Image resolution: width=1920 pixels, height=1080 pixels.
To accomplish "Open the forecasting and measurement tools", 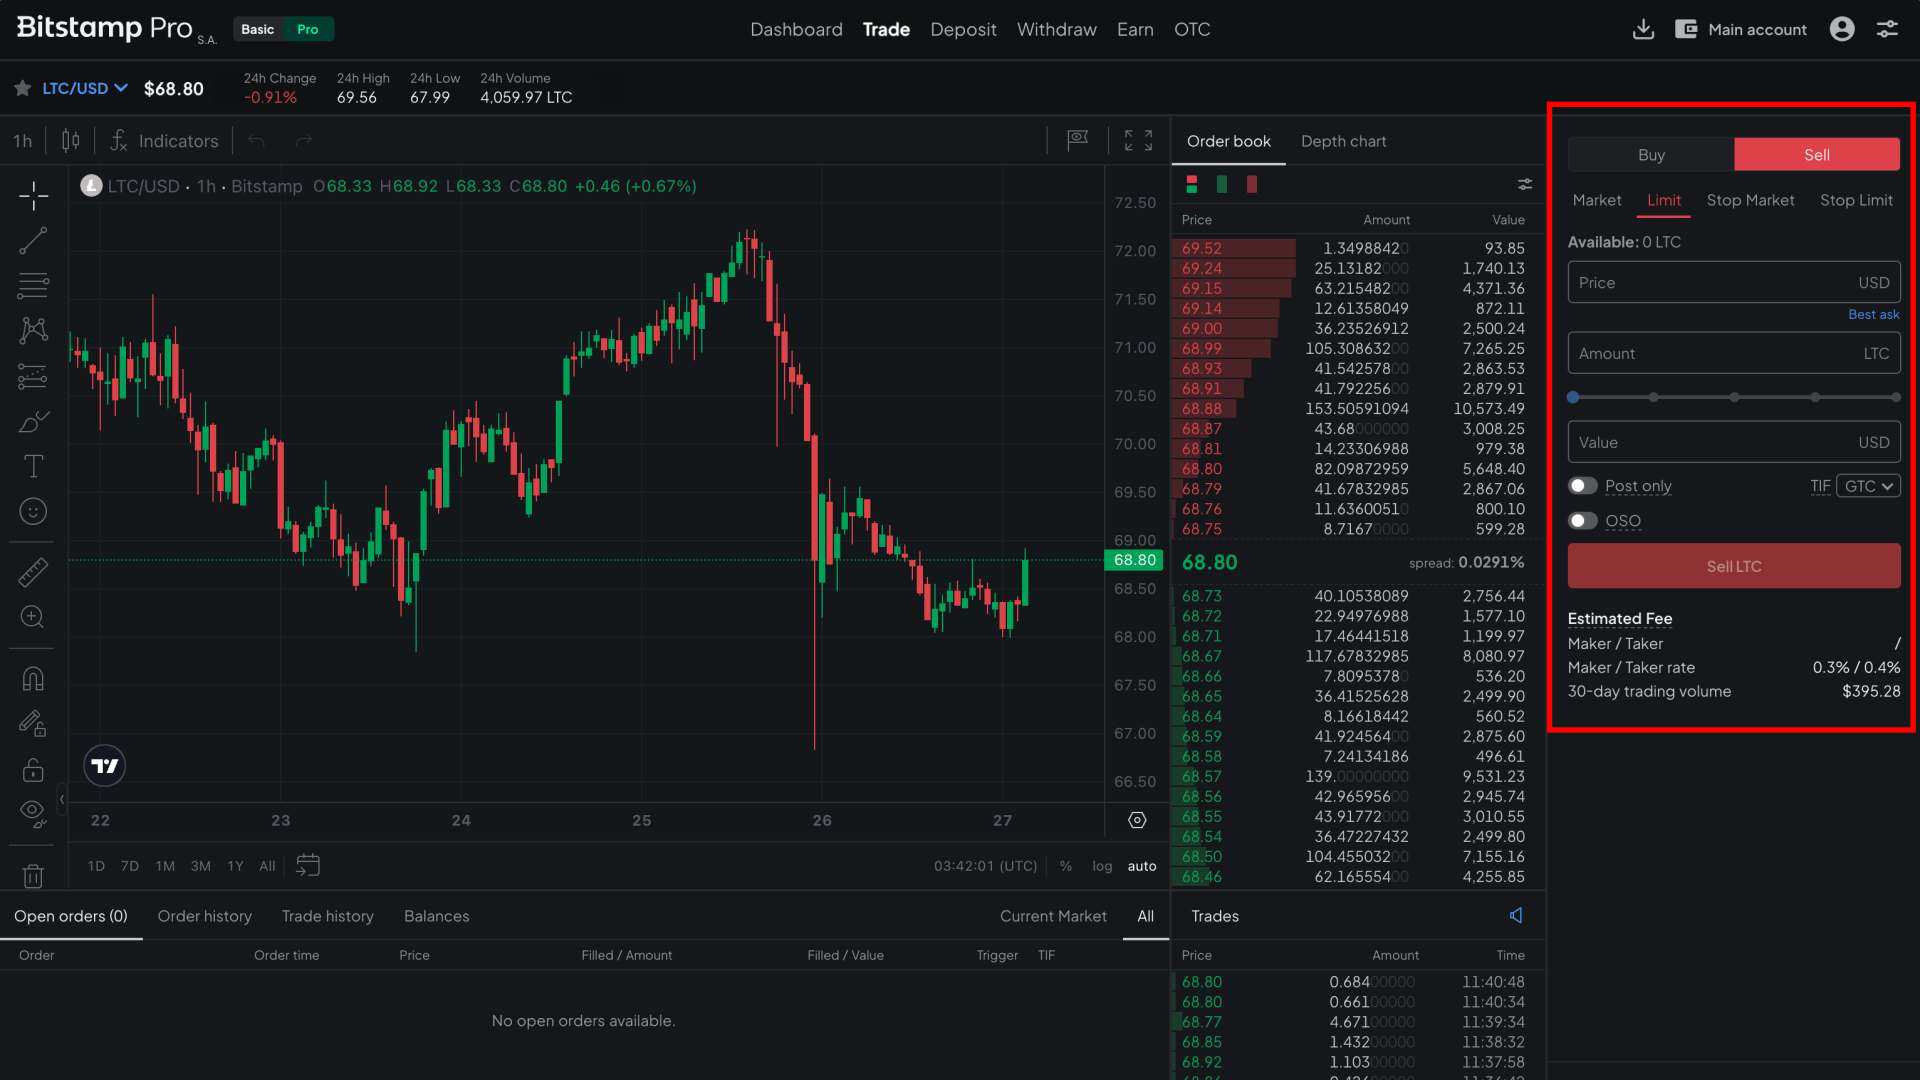I will click(x=33, y=376).
